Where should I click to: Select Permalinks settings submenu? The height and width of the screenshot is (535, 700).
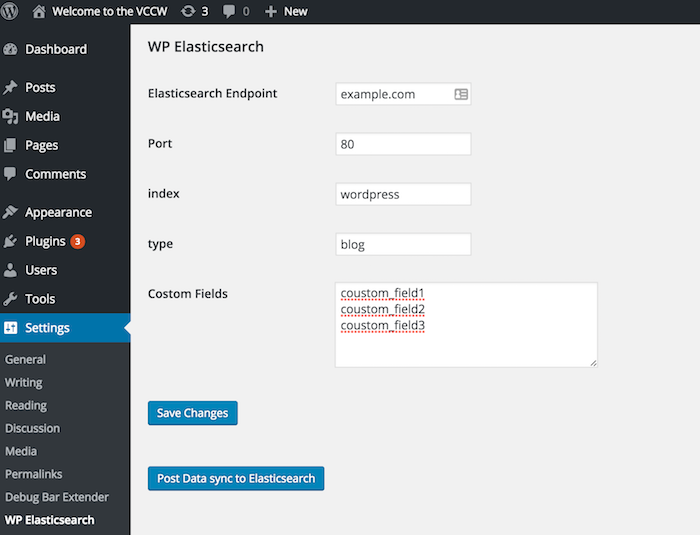32,474
